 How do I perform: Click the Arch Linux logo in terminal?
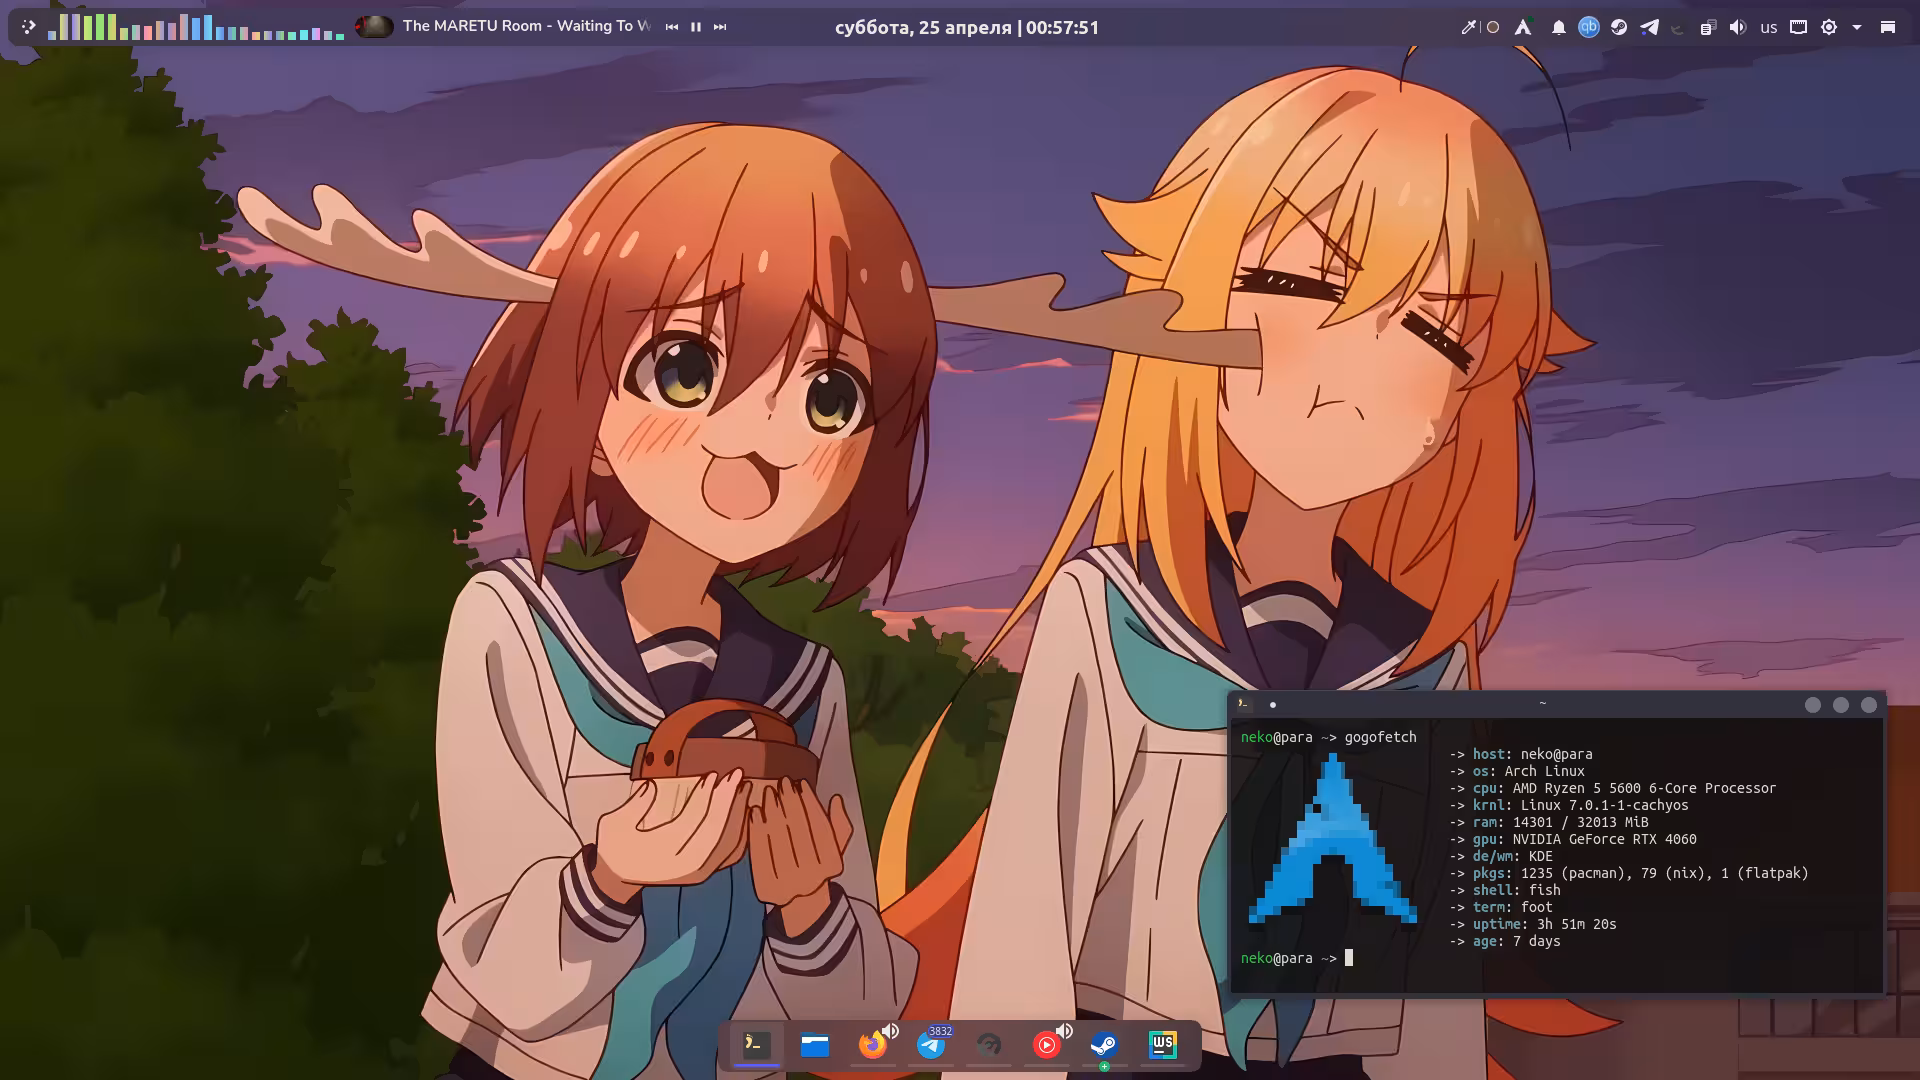pyautogui.click(x=1333, y=840)
